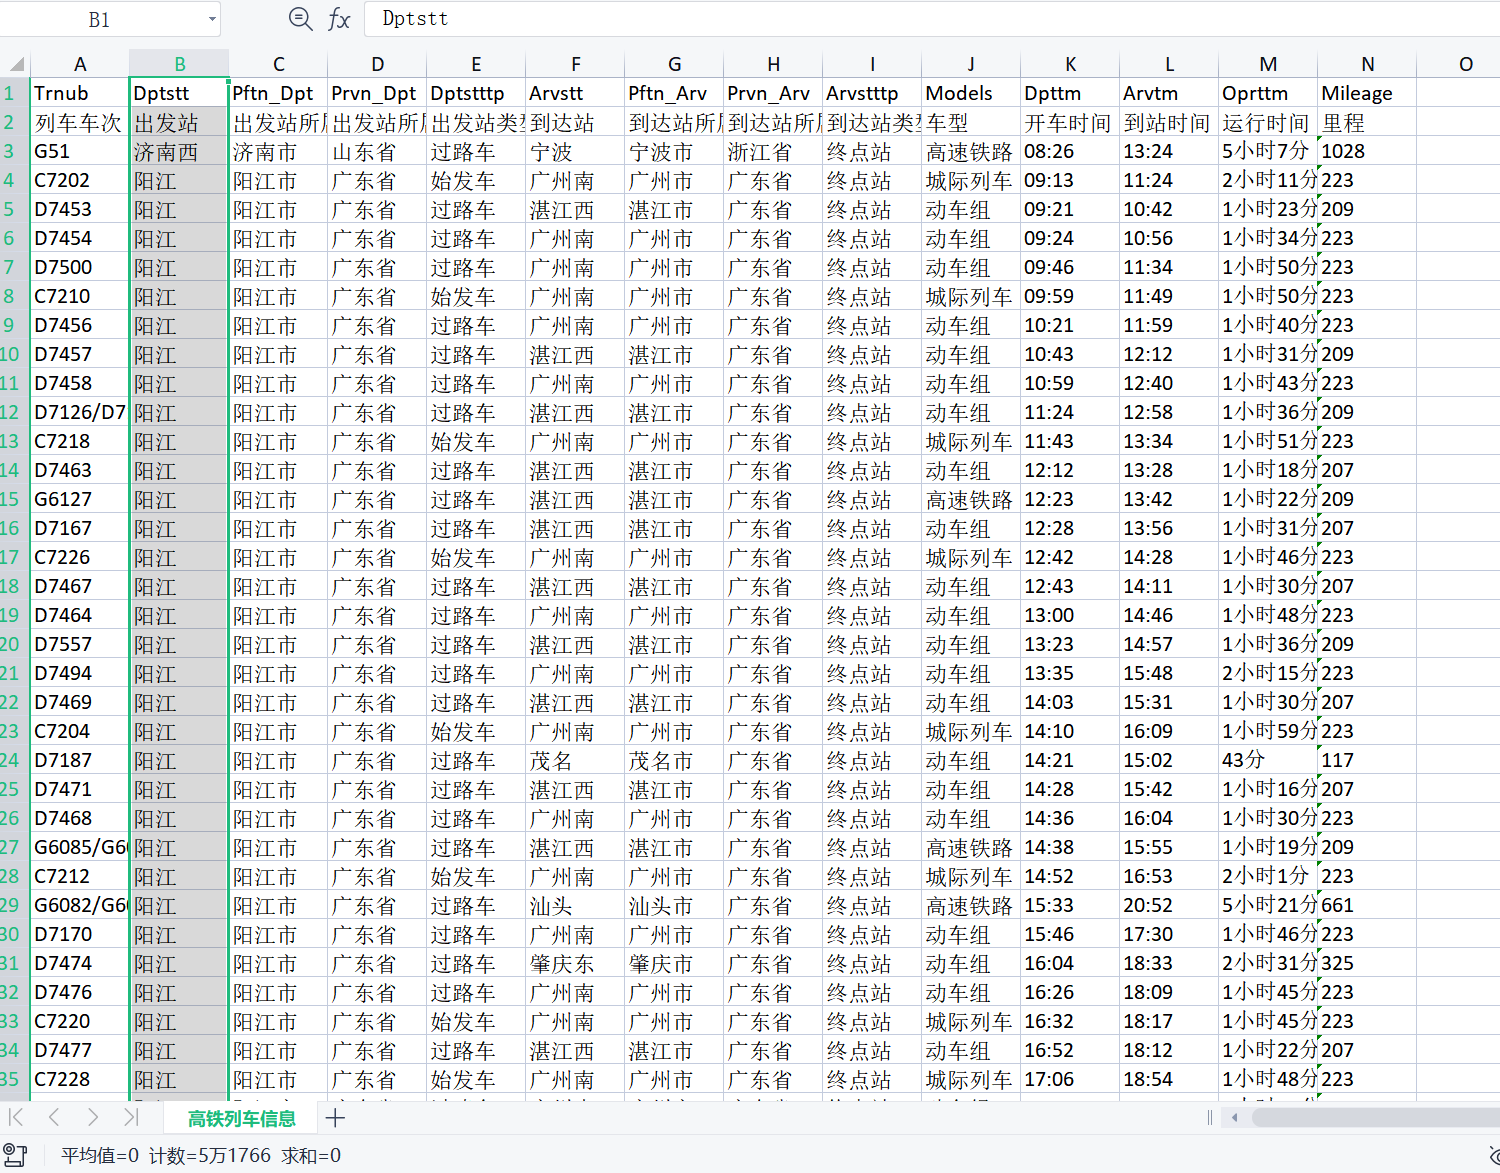1500x1173 pixels.
Task: Select column M header
Action: (1268, 64)
